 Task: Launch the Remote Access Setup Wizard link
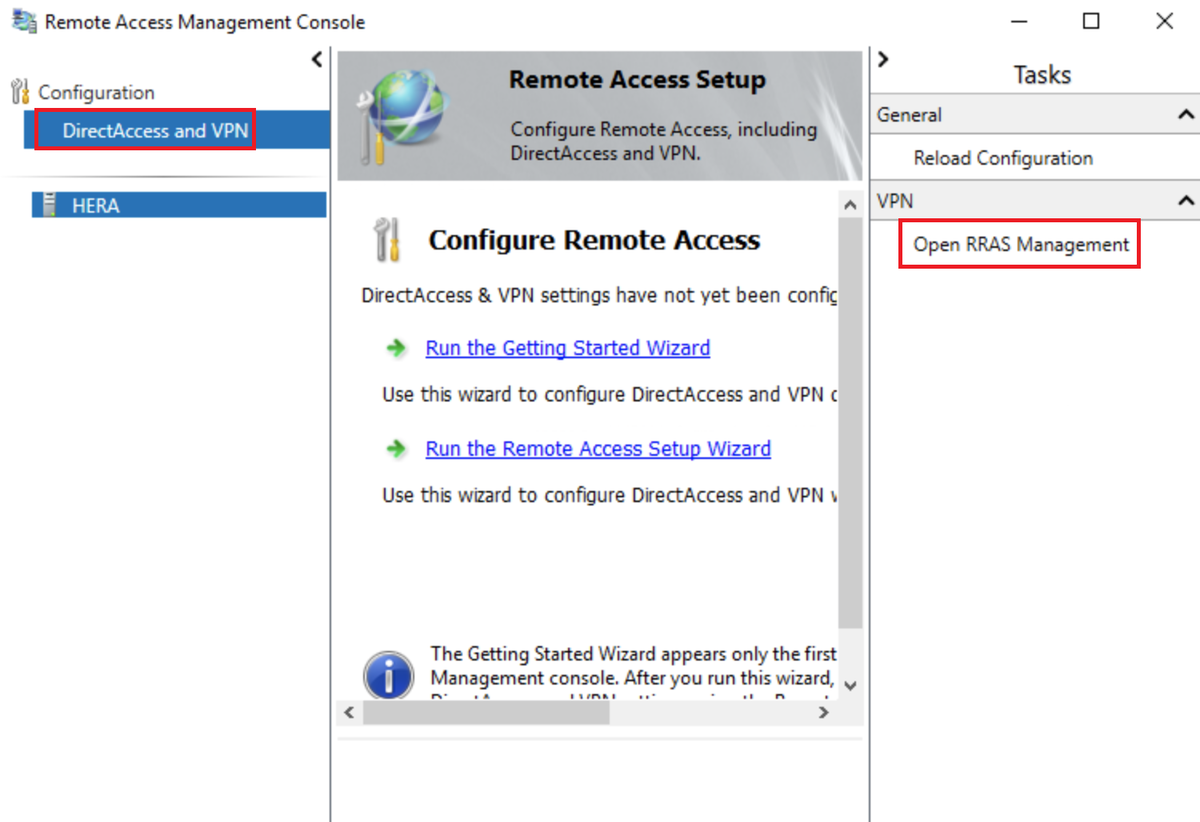coord(598,448)
